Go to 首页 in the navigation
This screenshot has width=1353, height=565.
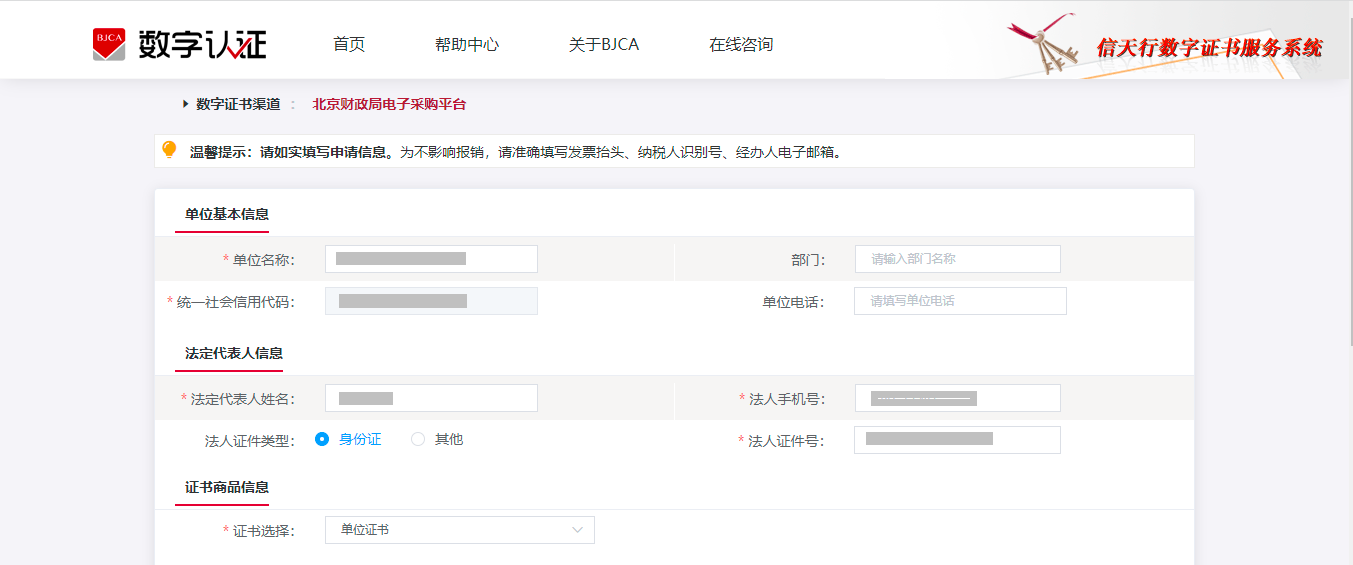click(x=349, y=45)
